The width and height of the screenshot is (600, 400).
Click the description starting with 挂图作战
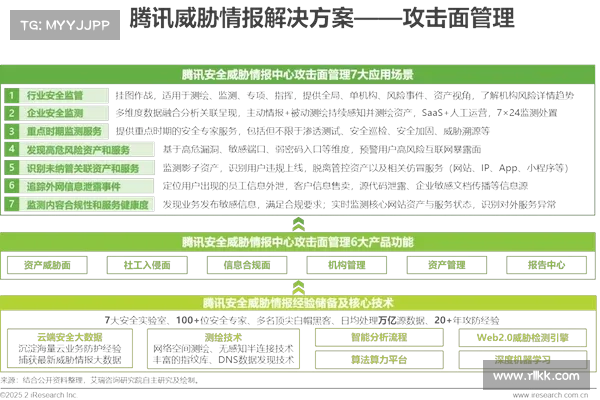coord(344,95)
